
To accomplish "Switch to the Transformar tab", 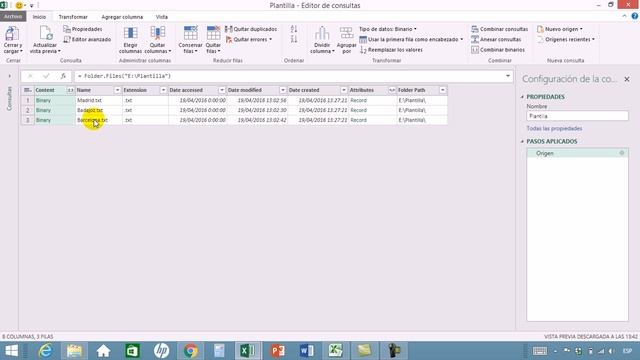I will pyautogui.click(x=73, y=17).
